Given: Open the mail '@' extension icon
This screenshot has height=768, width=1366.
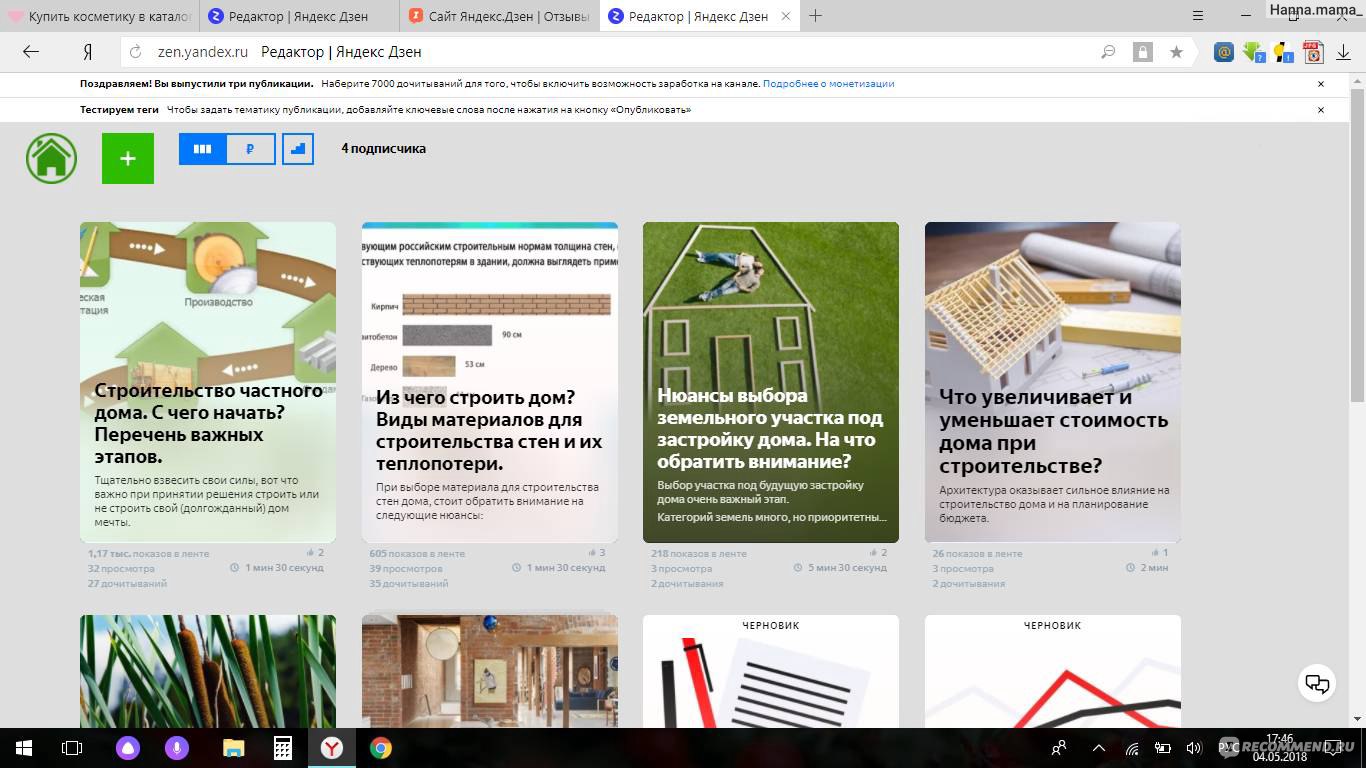Looking at the screenshot, I should [x=1223, y=52].
